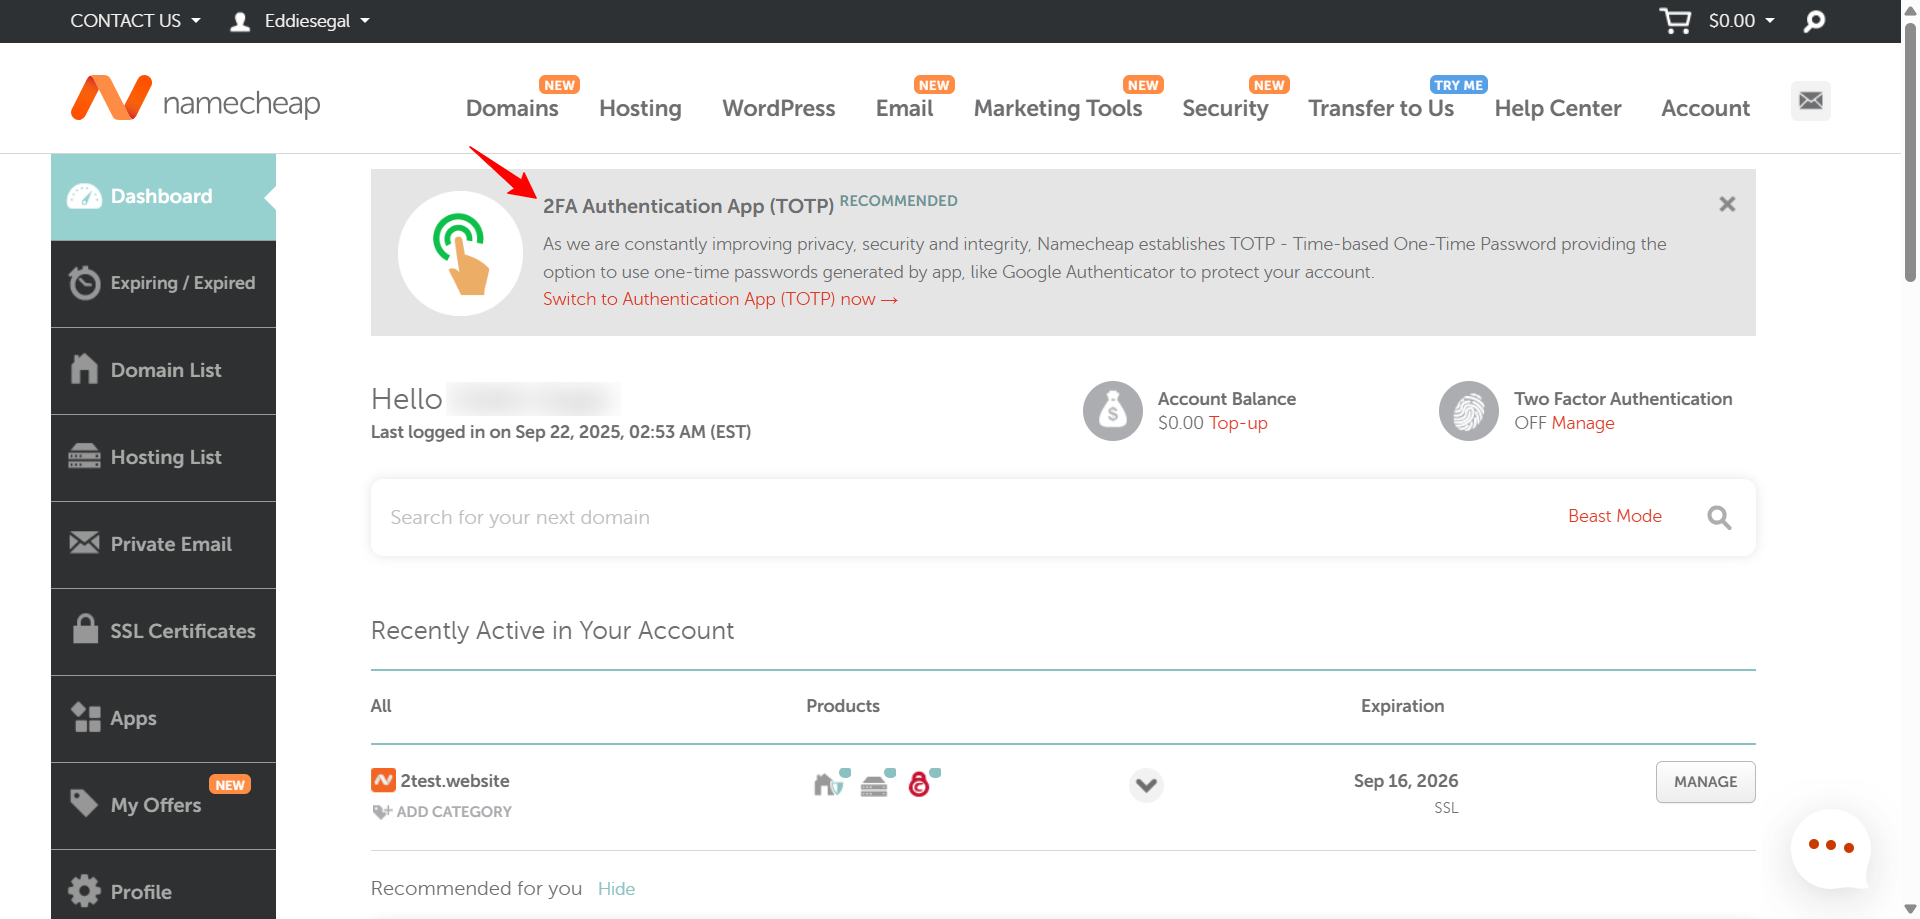Dismiss the 2FA recommendation banner

1727,204
